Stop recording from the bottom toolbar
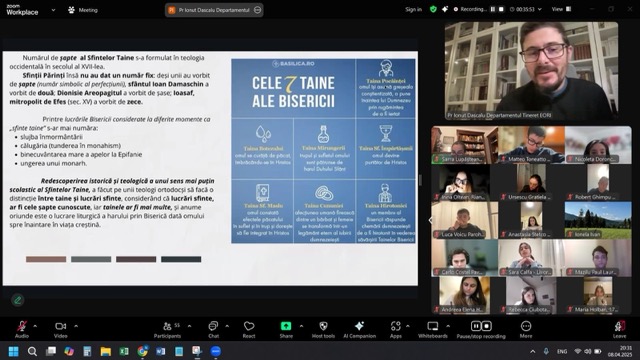This screenshot has width=640, height=360. 487,326
